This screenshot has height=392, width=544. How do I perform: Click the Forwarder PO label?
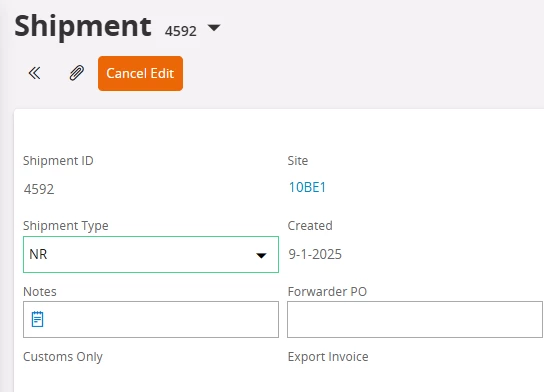(x=327, y=291)
